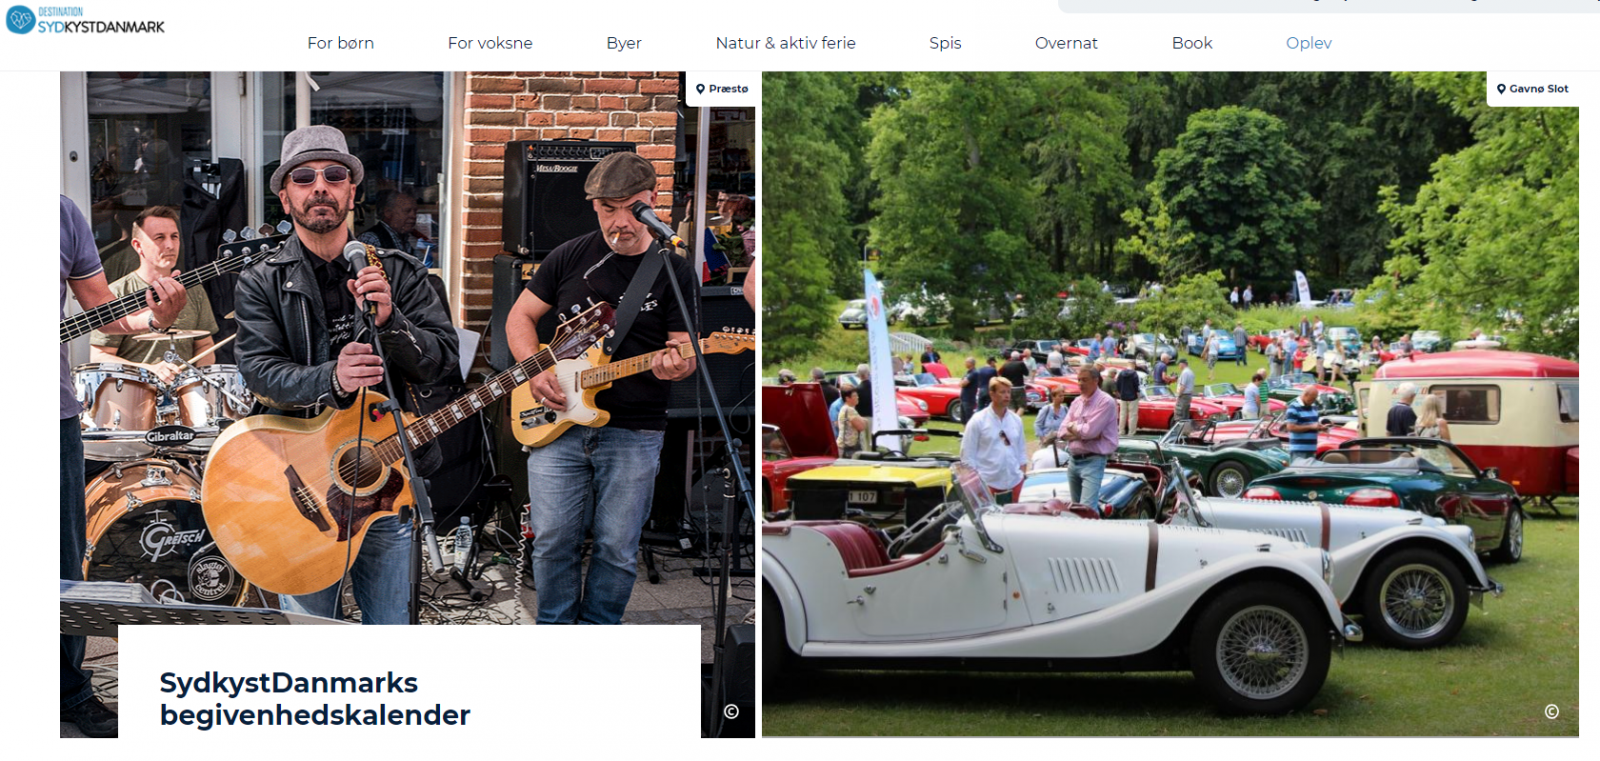
Task: Select Byer in the navigation bar
Action: point(624,43)
